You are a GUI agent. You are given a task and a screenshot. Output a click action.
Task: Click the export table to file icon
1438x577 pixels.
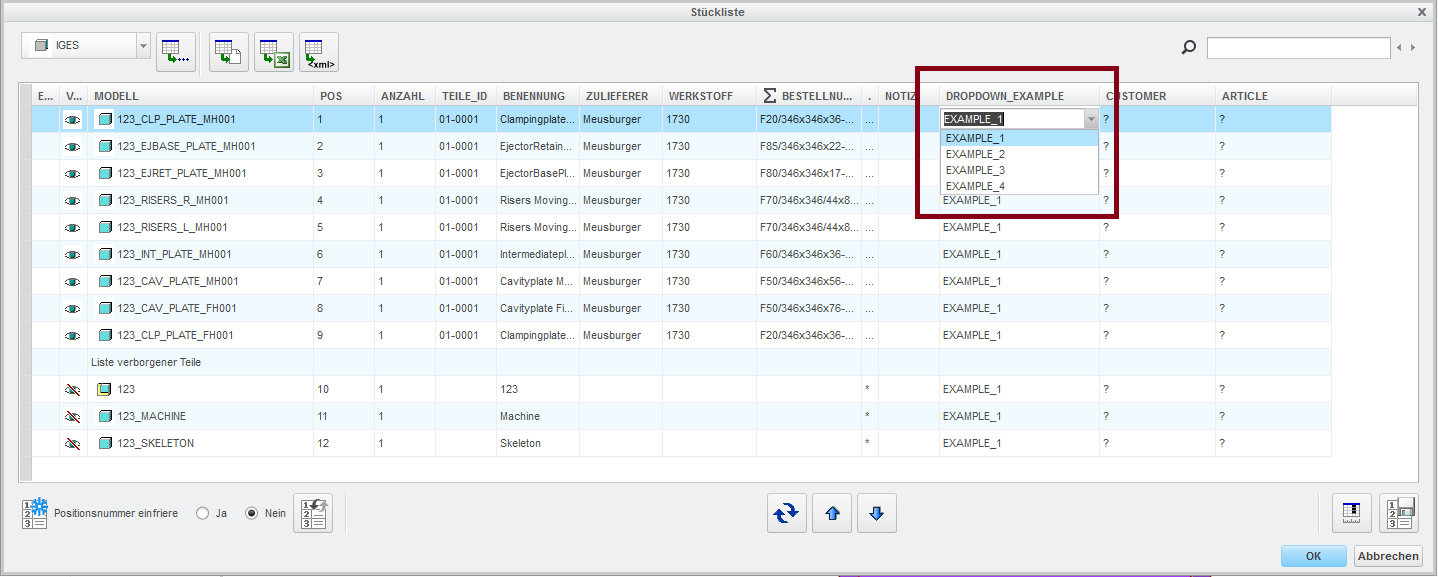(x=228, y=52)
